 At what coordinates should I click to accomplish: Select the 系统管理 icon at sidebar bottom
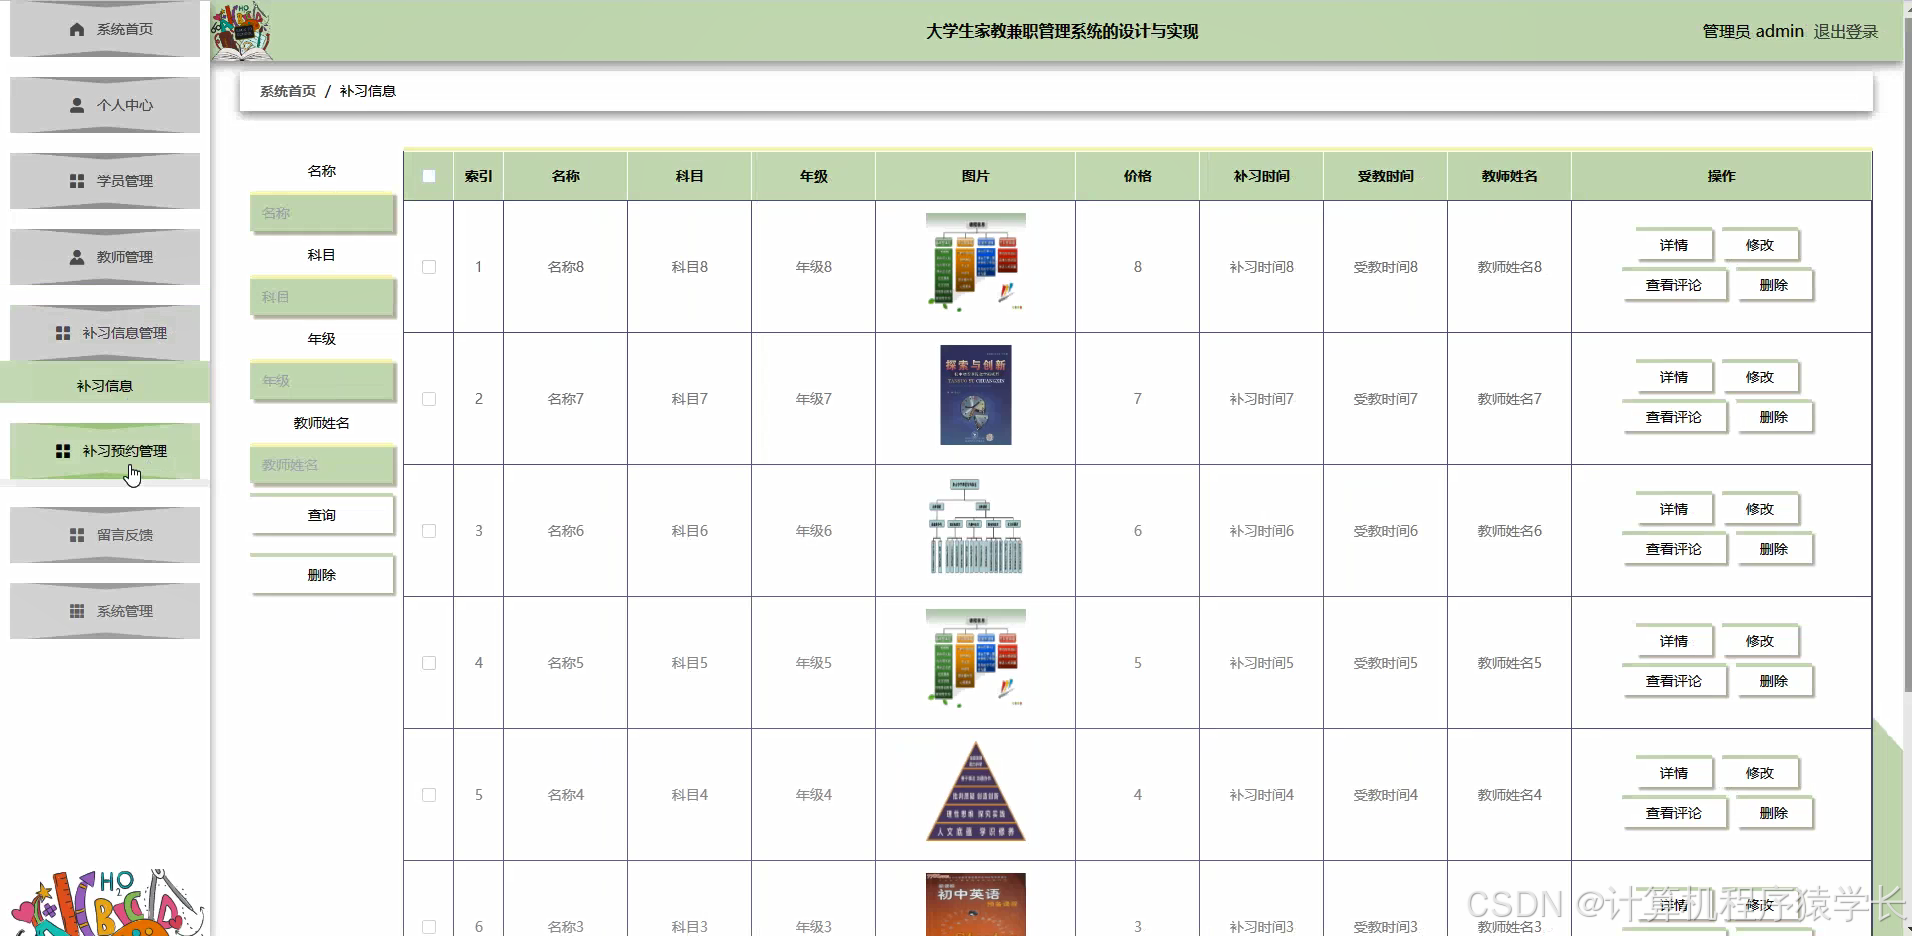point(75,611)
